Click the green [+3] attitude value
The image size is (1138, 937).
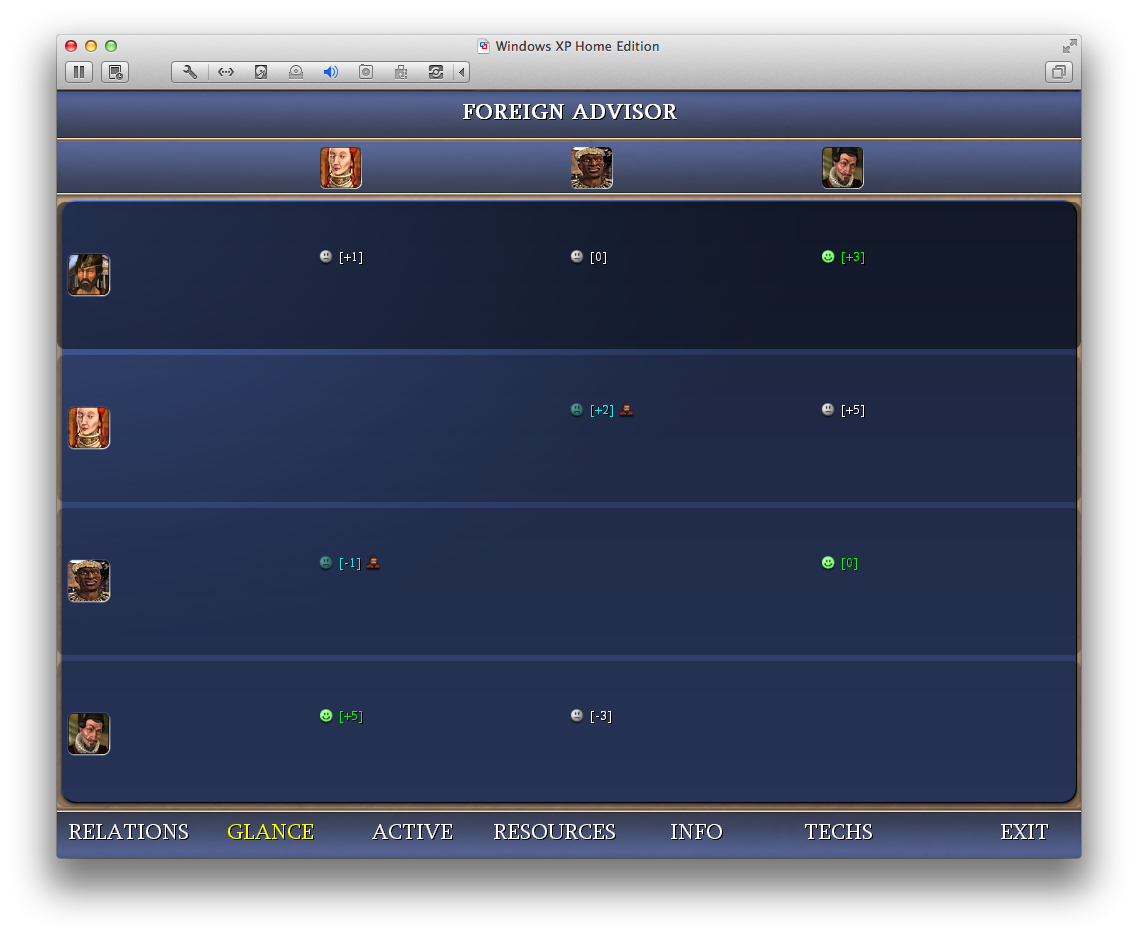[x=853, y=257]
